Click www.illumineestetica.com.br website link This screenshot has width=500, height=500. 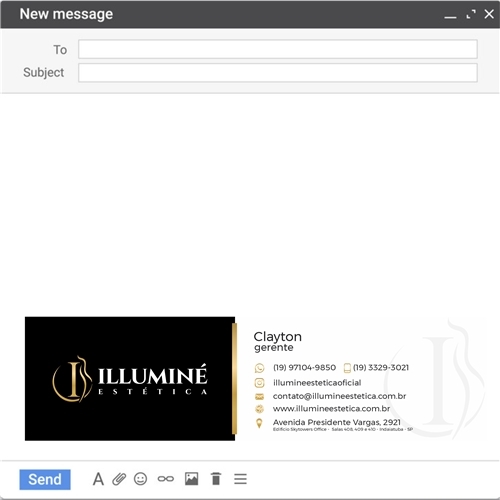331,408
